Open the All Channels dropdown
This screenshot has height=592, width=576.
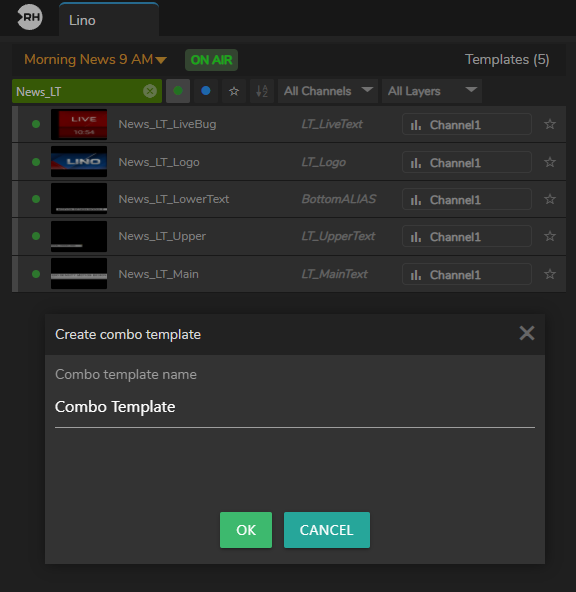[x=328, y=91]
